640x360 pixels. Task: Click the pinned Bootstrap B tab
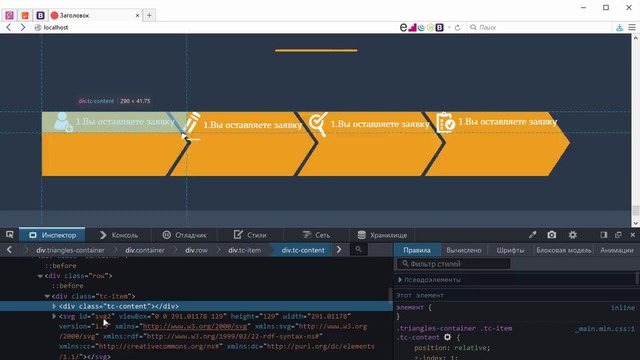point(40,16)
